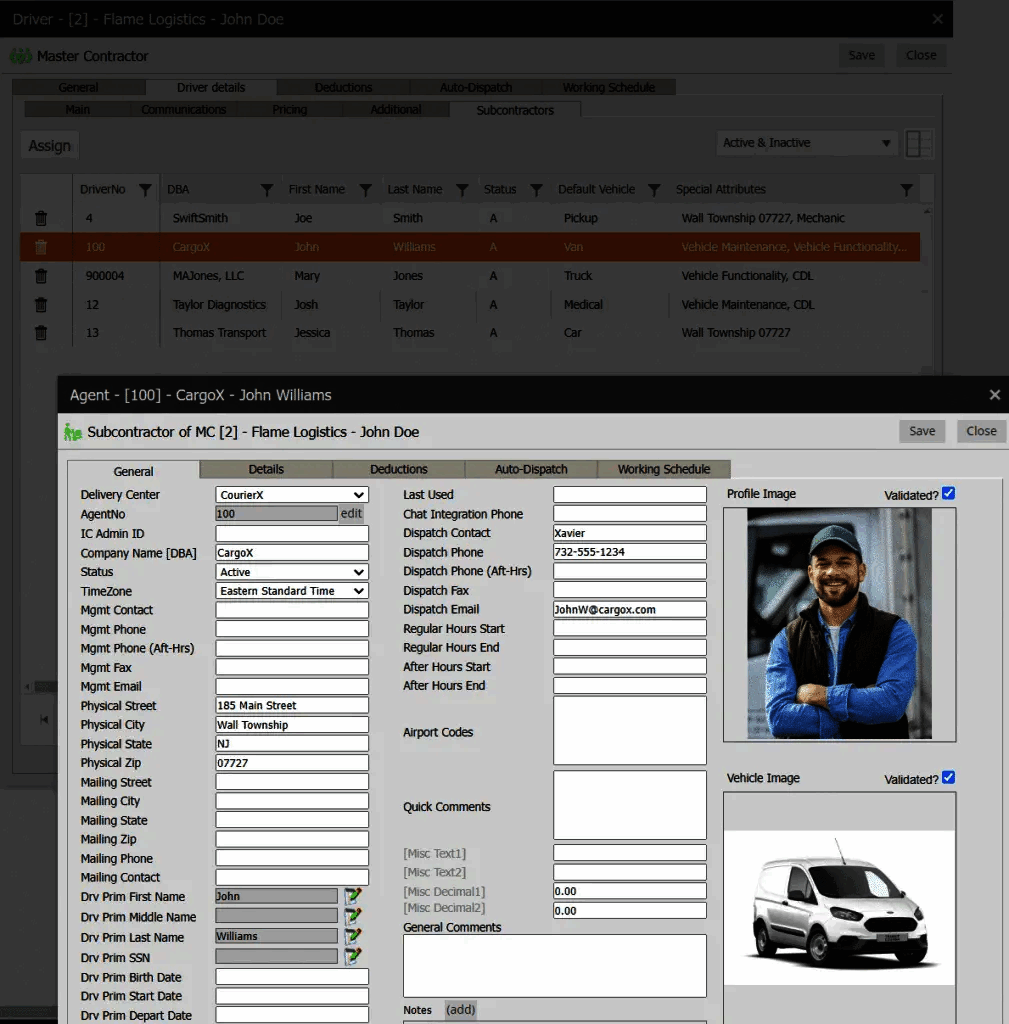
Task: Click the Assign button
Action: coord(49,146)
